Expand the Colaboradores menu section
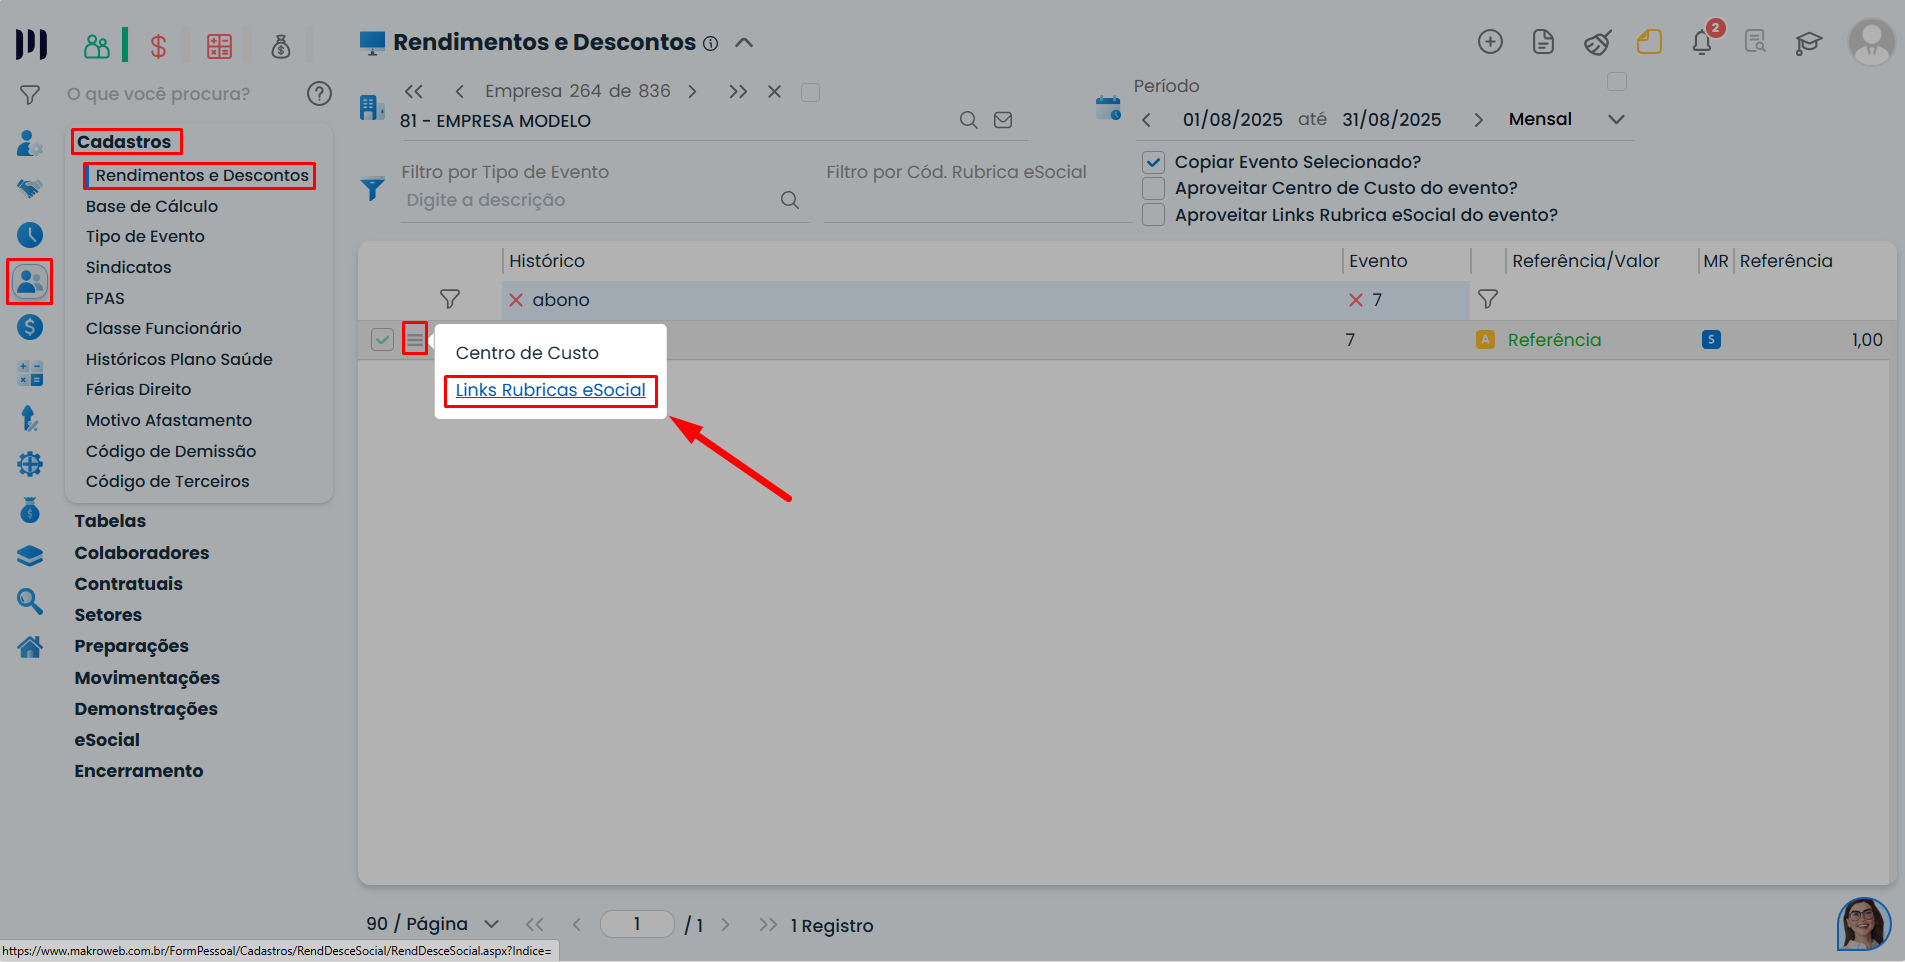This screenshot has height=962, width=1905. tap(142, 553)
